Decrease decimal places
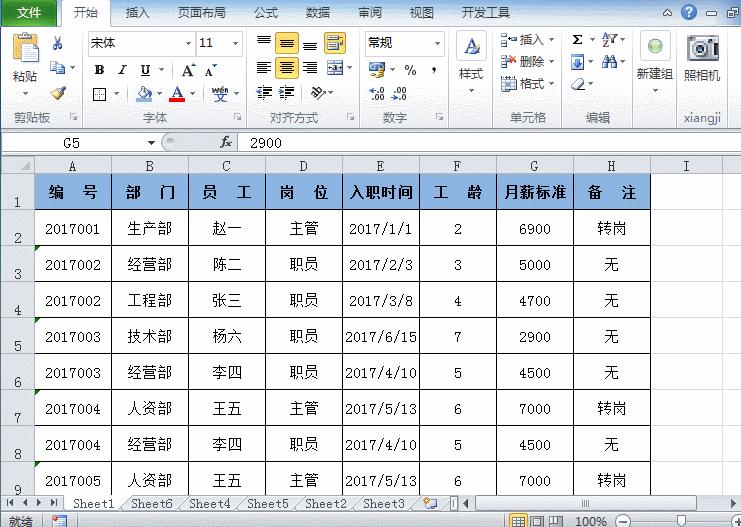Viewport: 741px width, 527px height. pyautogui.click(x=399, y=93)
